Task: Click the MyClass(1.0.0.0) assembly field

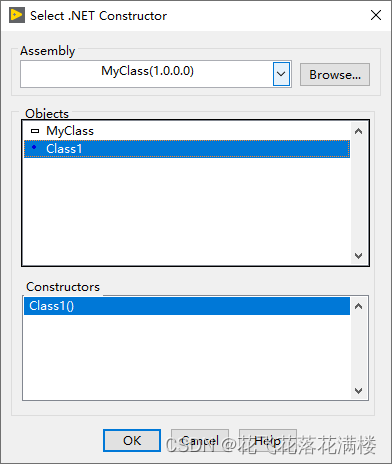Action: tap(147, 74)
